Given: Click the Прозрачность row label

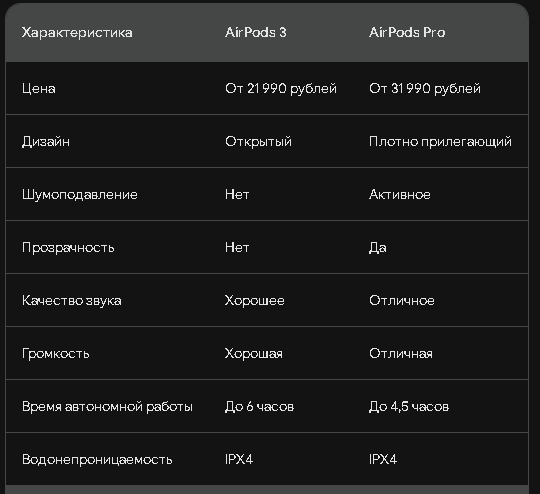Looking at the screenshot, I should coord(68,248).
